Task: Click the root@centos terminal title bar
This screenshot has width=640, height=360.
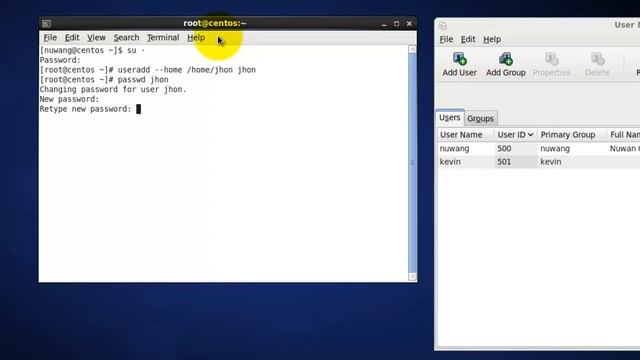Action: tap(215, 23)
